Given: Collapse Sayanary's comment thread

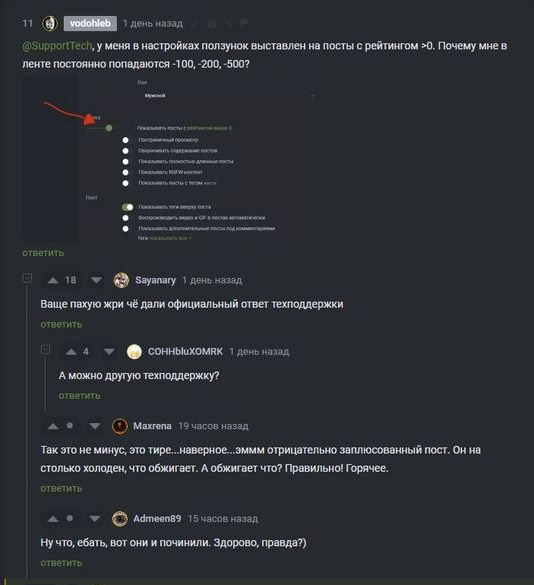Looking at the screenshot, I should [27, 278].
